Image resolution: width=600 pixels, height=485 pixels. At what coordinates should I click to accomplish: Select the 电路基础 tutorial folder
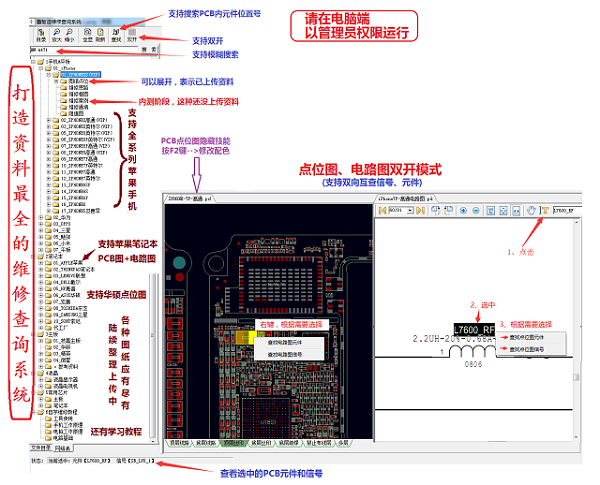(63, 438)
